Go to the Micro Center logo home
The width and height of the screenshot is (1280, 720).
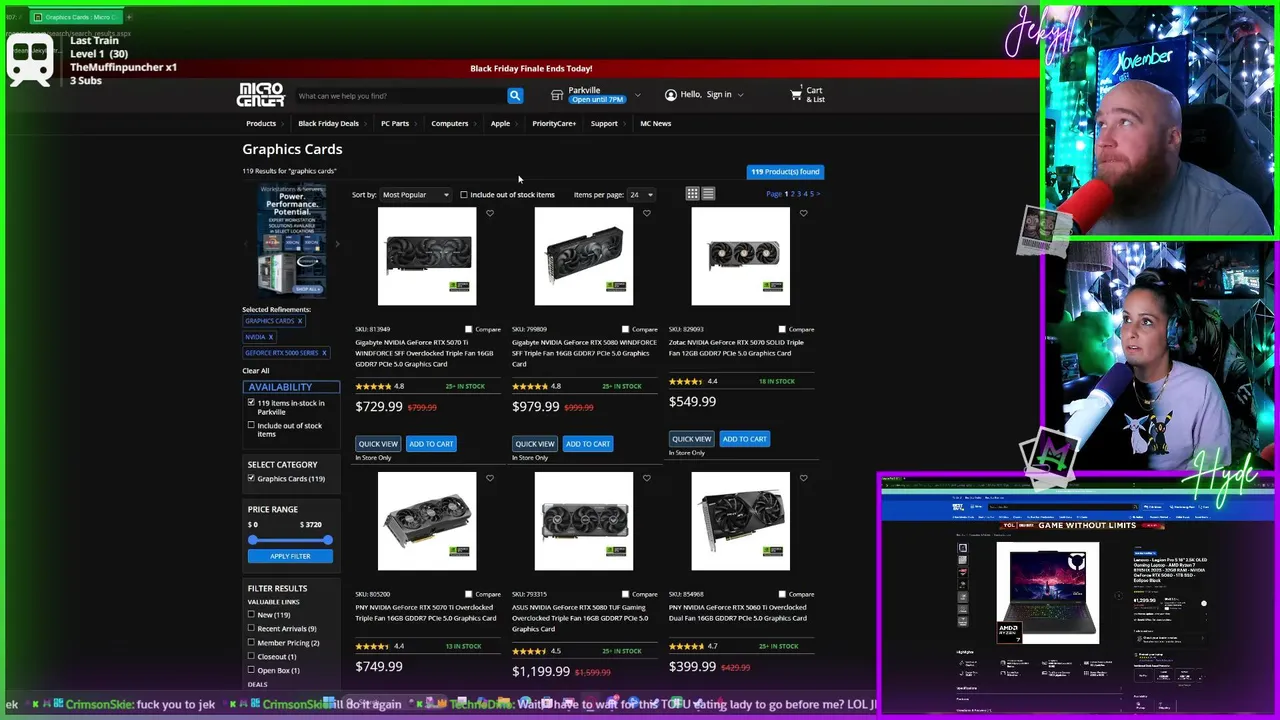[261, 95]
